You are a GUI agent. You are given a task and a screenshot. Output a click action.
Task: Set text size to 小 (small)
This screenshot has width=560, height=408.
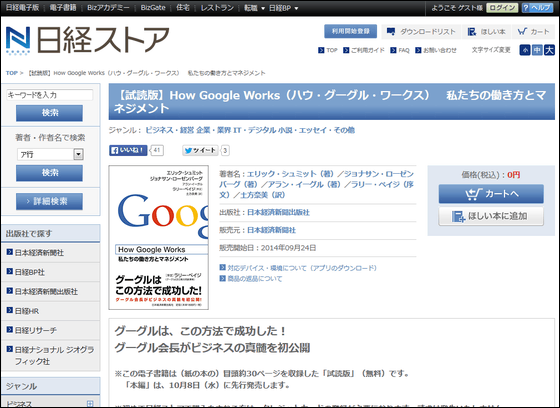coord(525,50)
